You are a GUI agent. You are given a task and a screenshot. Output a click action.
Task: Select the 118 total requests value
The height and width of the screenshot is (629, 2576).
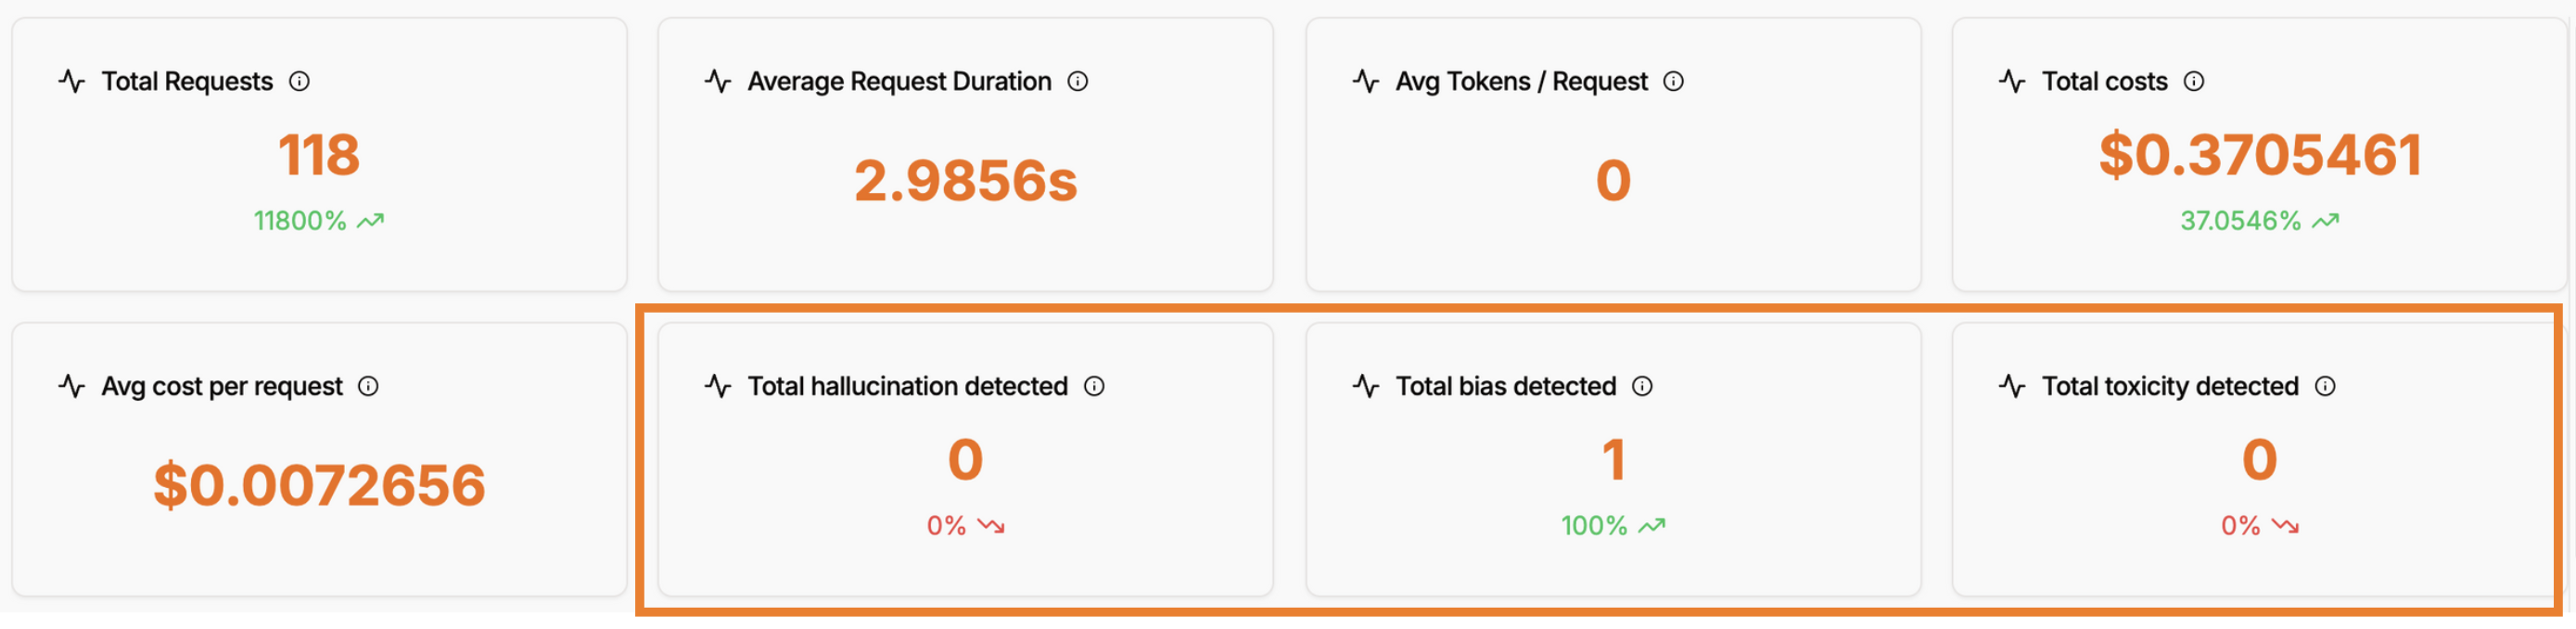[x=318, y=155]
